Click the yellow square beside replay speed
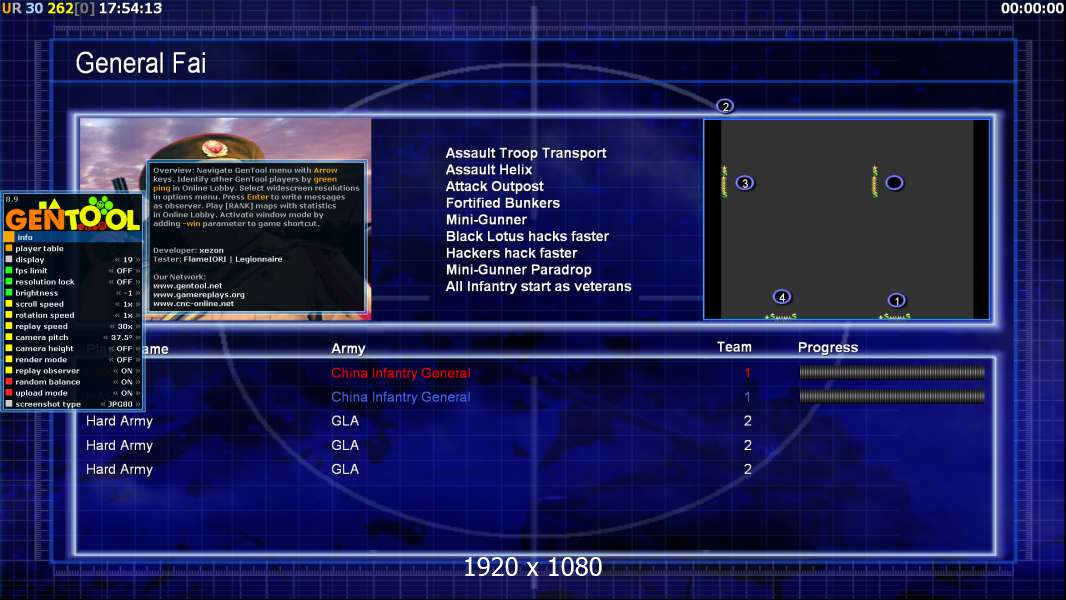 pyautogui.click(x=9, y=326)
